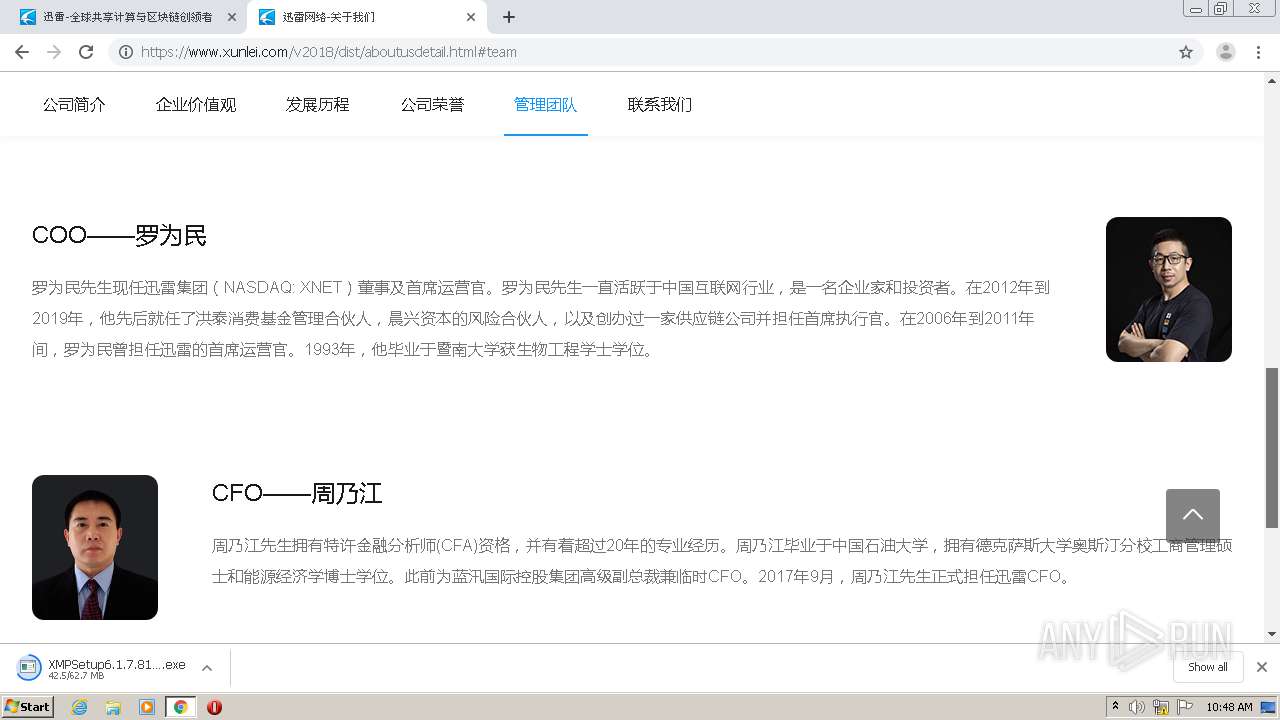Viewport: 1280px width, 720px height.
Task: Show hidden system tray icons
Action: point(1115,707)
